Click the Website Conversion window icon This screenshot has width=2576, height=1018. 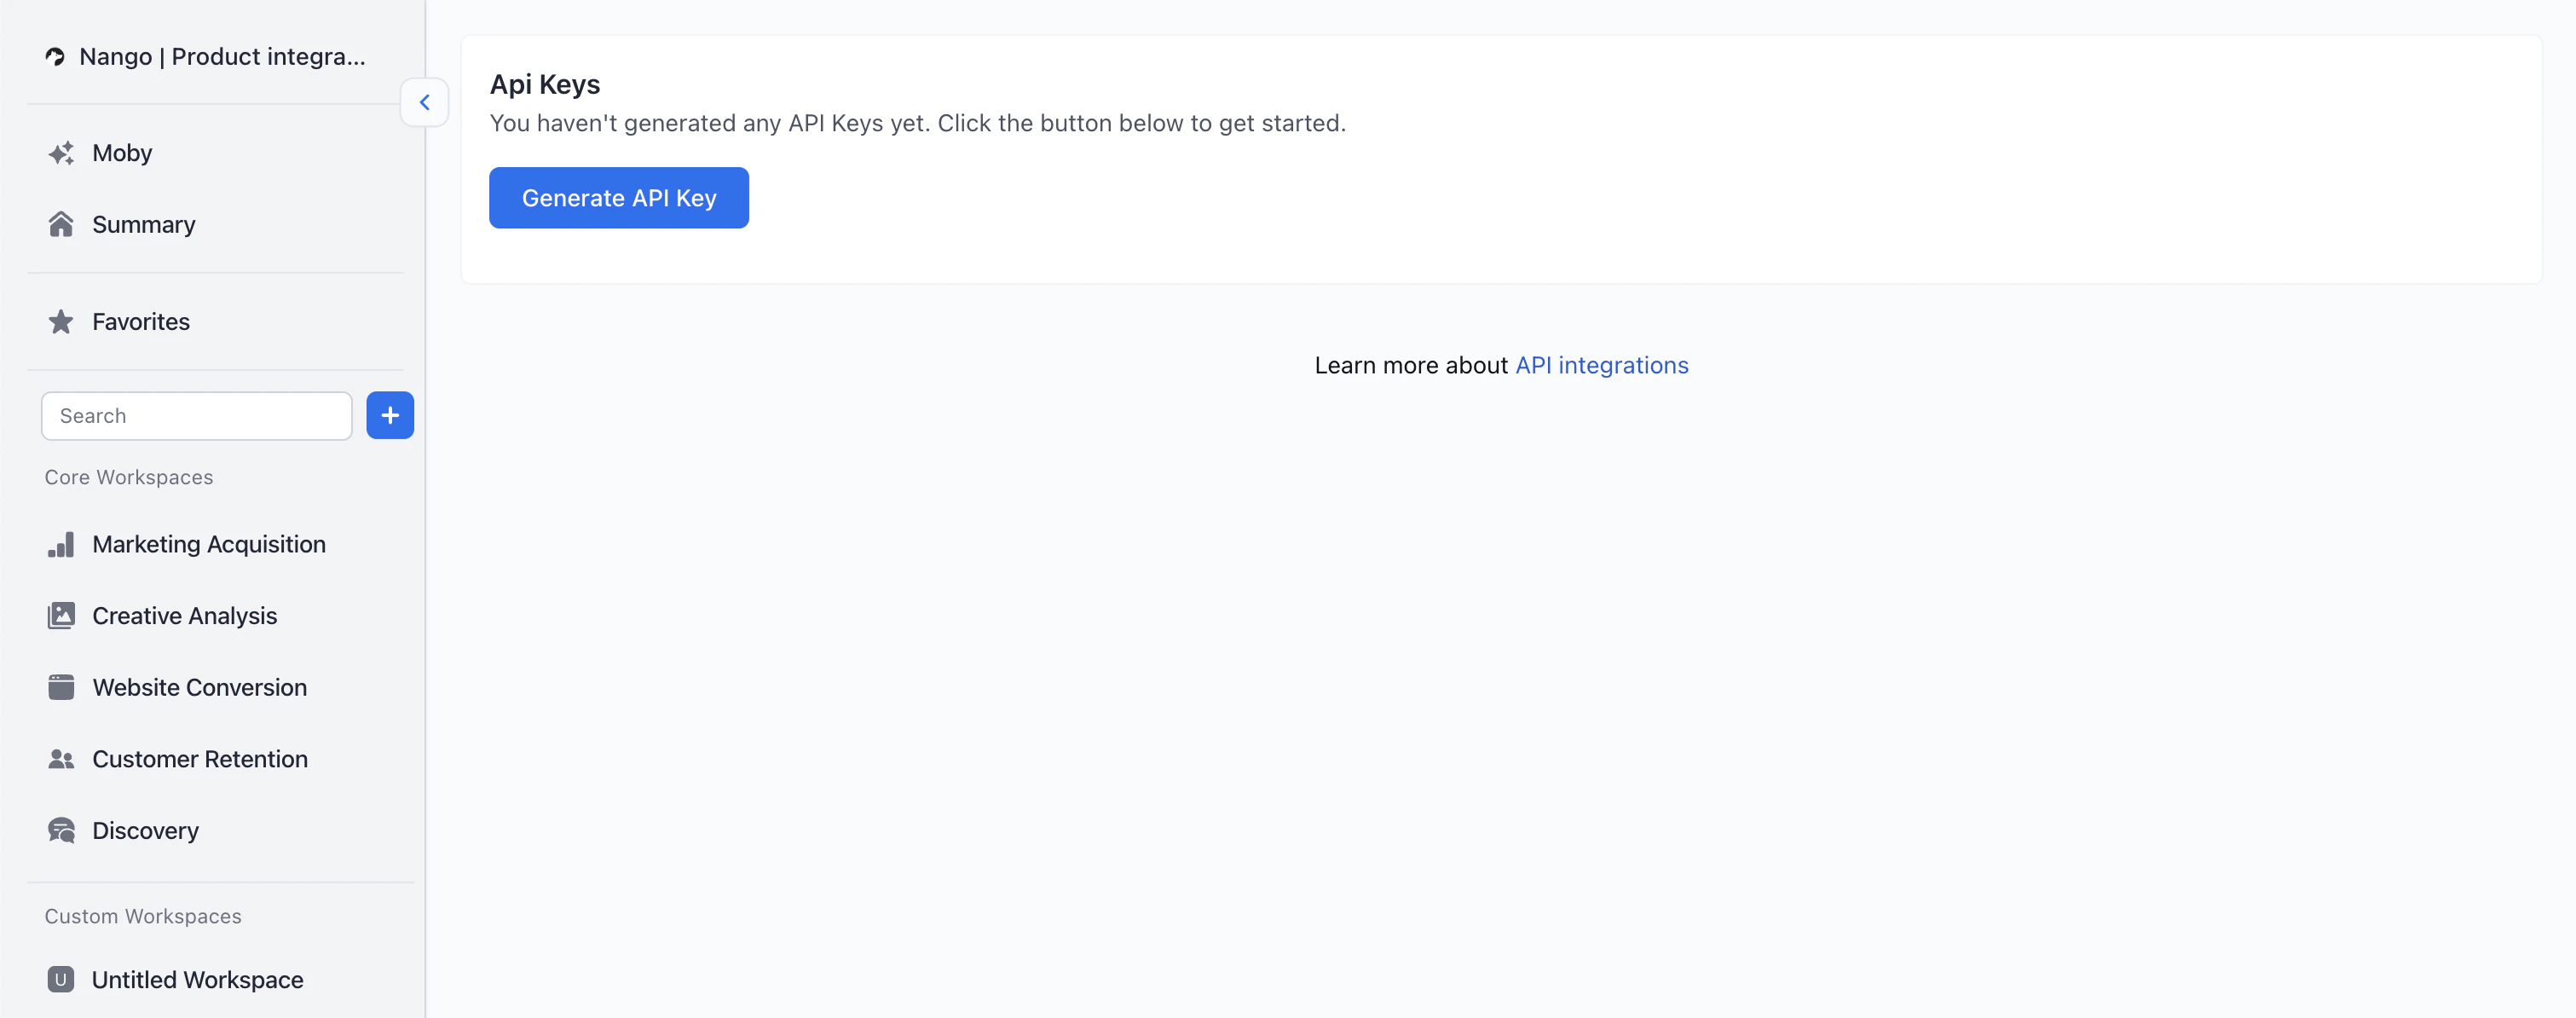click(61, 687)
